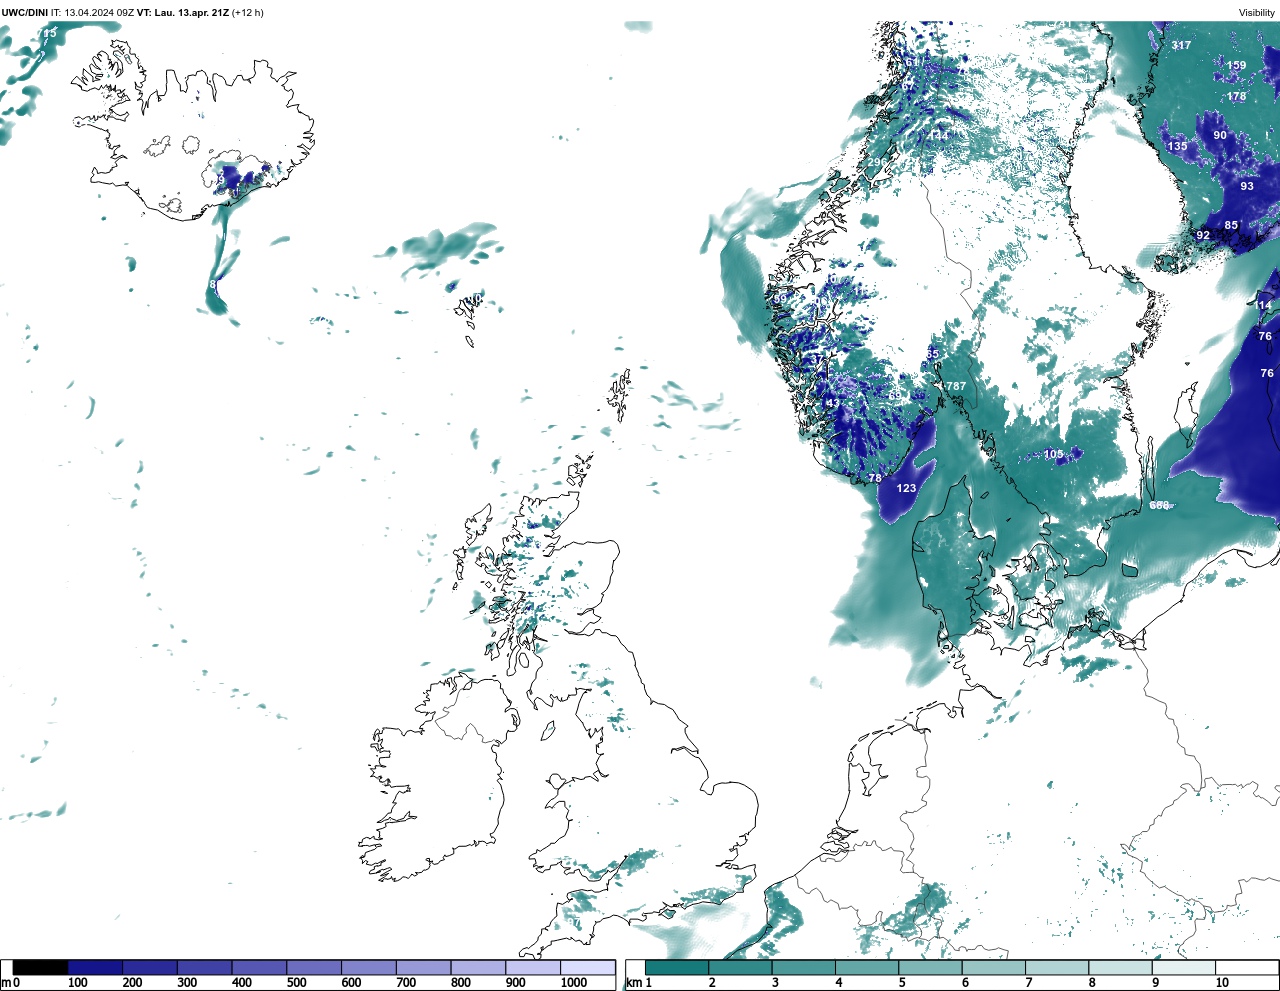Image resolution: width=1280 pixels, height=991 pixels.
Task: Click the visibility value '317' over Finland
Action: point(1181,45)
